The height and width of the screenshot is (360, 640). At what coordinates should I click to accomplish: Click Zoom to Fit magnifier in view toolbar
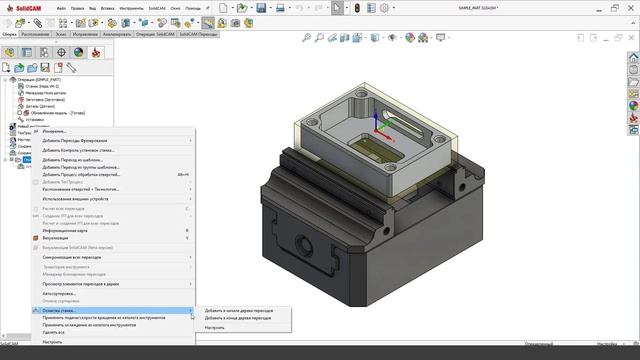(306, 38)
